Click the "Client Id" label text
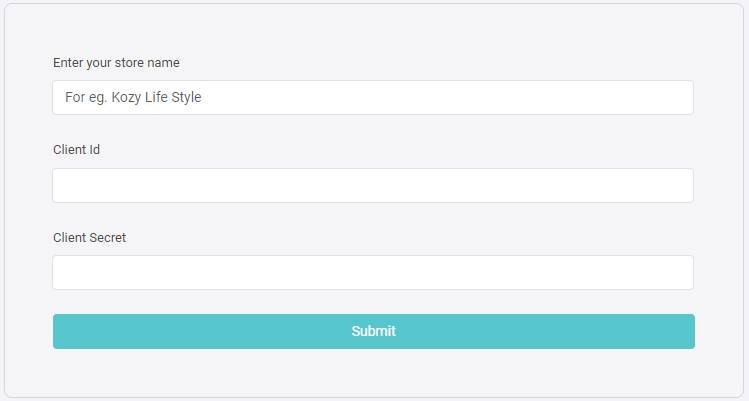Screen dimensions: 749x401 77,150
